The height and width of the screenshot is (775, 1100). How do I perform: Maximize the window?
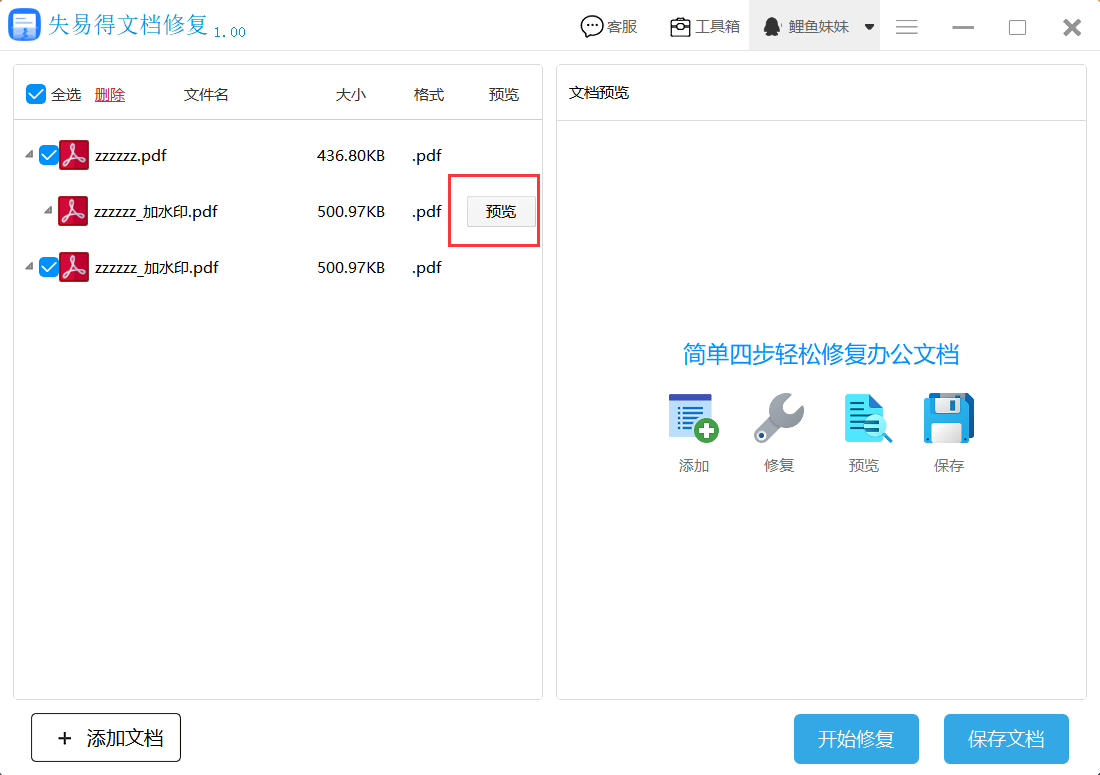click(1017, 27)
